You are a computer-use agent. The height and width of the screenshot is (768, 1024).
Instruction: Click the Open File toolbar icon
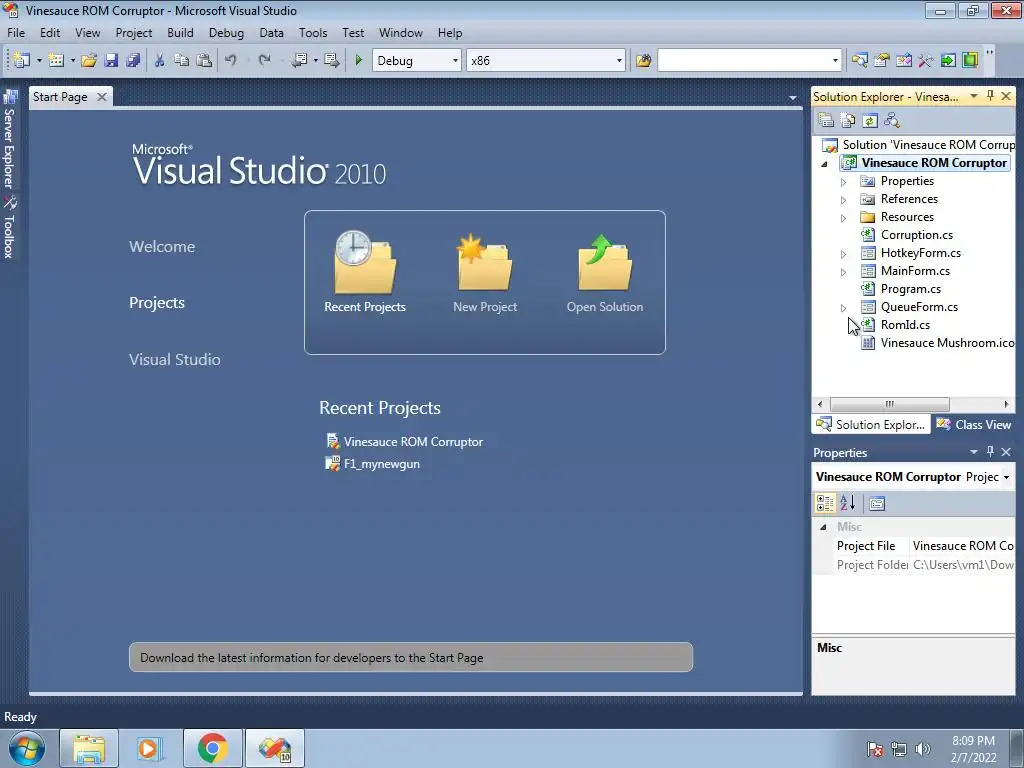[89, 60]
